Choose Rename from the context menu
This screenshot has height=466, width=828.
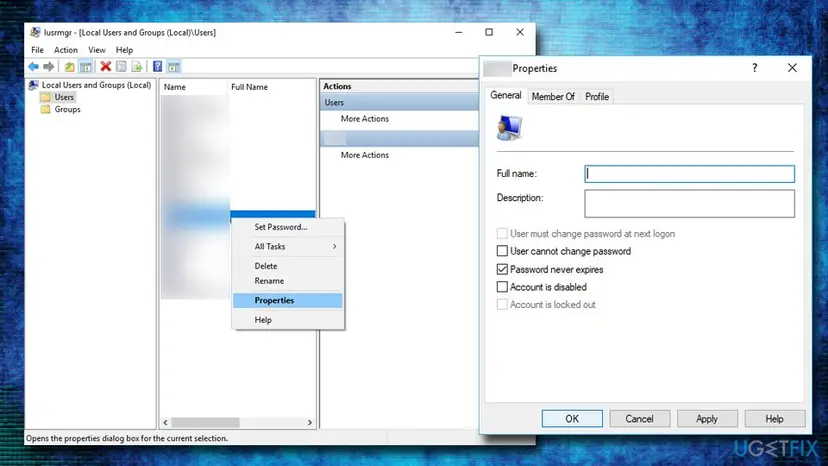(x=288, y=281)
